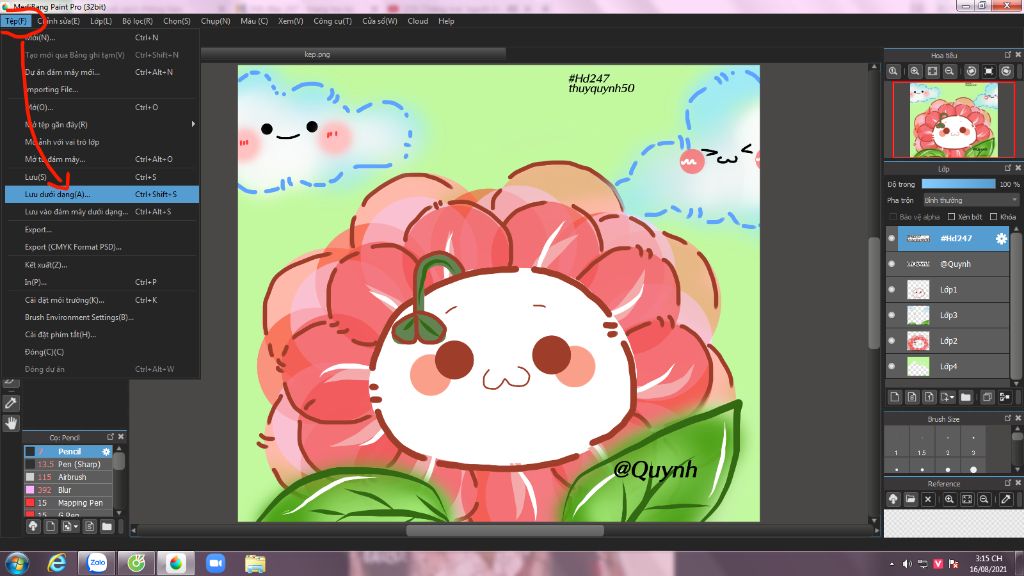
Task: Select the Airbrush brush
Action: click(69, 477)
